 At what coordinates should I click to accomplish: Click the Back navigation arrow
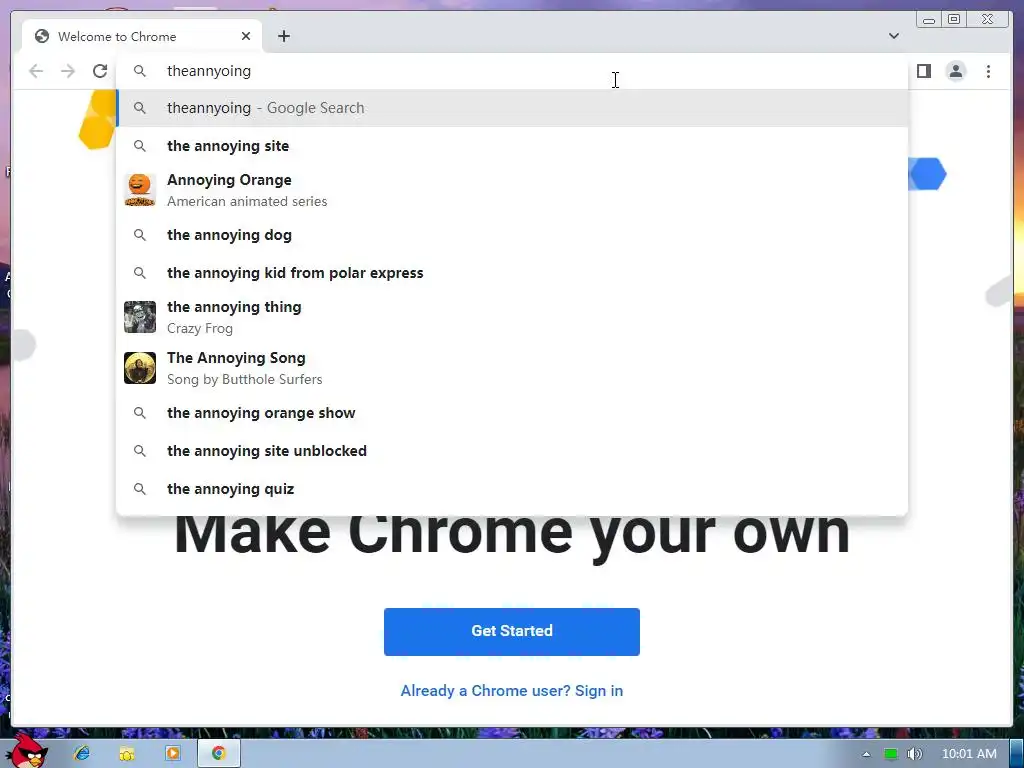[x=36, y=71]
